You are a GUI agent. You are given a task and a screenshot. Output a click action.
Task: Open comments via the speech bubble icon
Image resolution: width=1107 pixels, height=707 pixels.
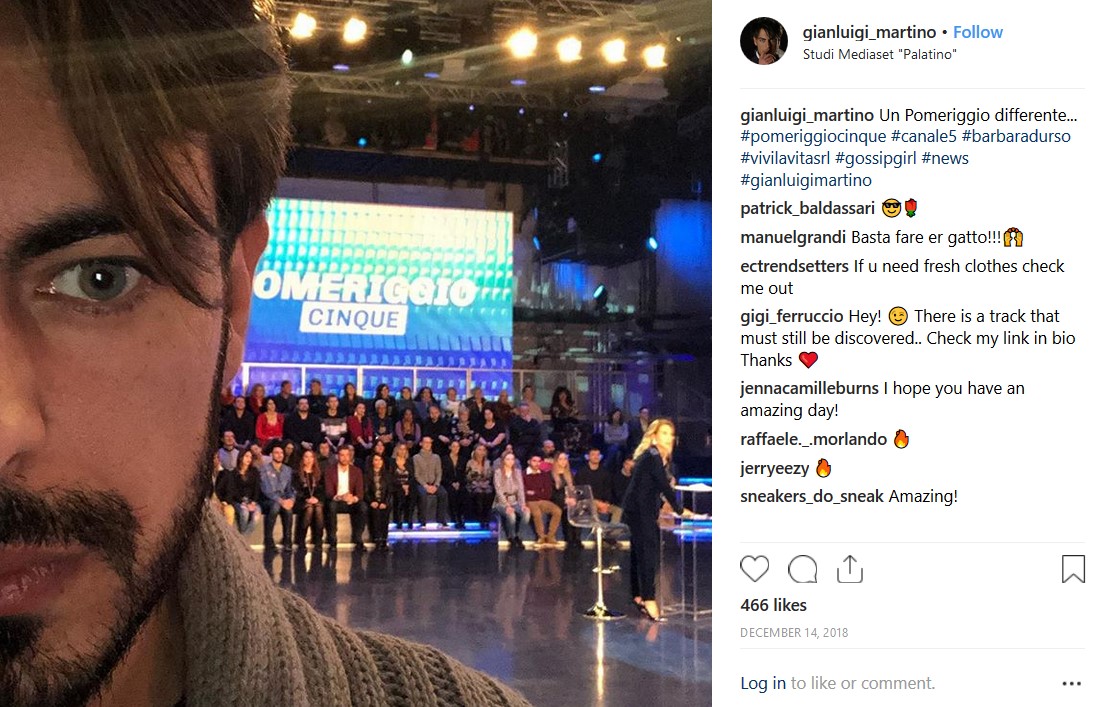pos(803,569)
